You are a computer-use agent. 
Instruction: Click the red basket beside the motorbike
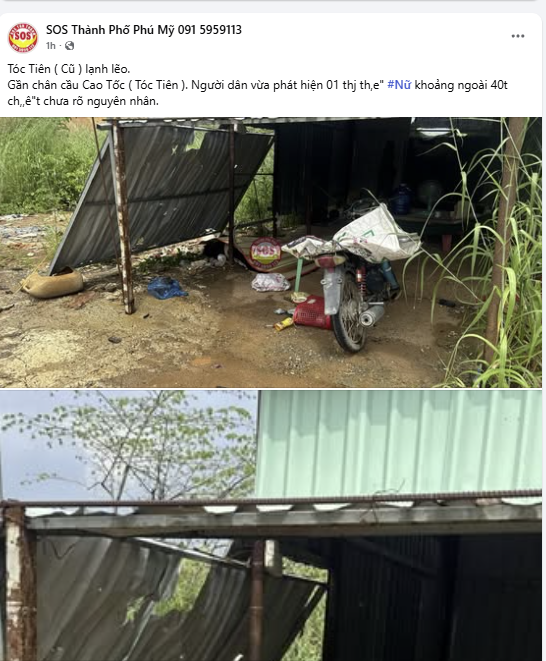(x=312, y=312)
